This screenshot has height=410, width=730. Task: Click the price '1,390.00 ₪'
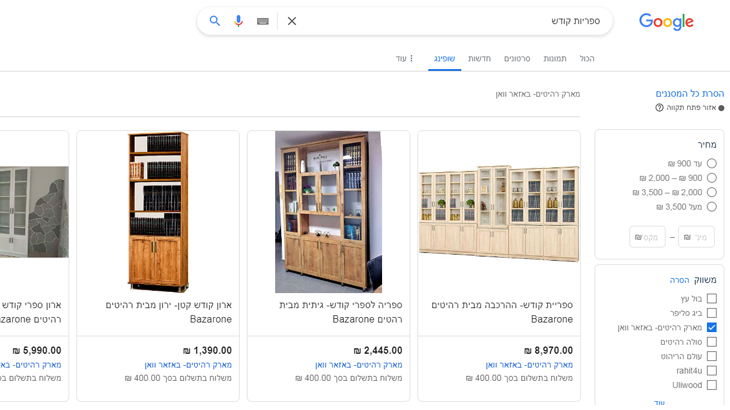click(207, 350)
